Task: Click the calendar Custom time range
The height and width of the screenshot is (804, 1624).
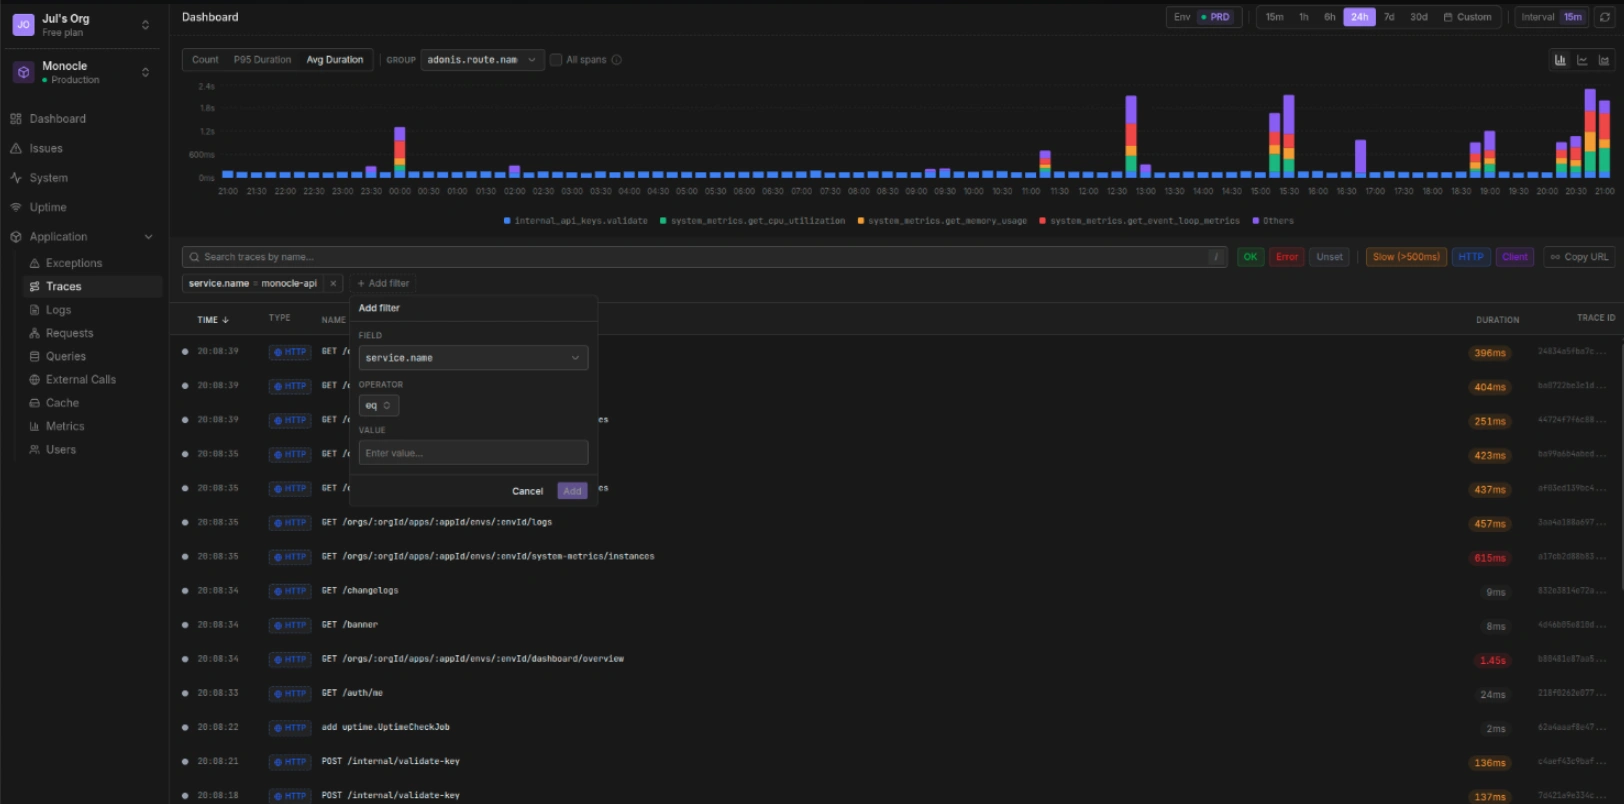Action: pyautogui.click(x=1467, y=17)
